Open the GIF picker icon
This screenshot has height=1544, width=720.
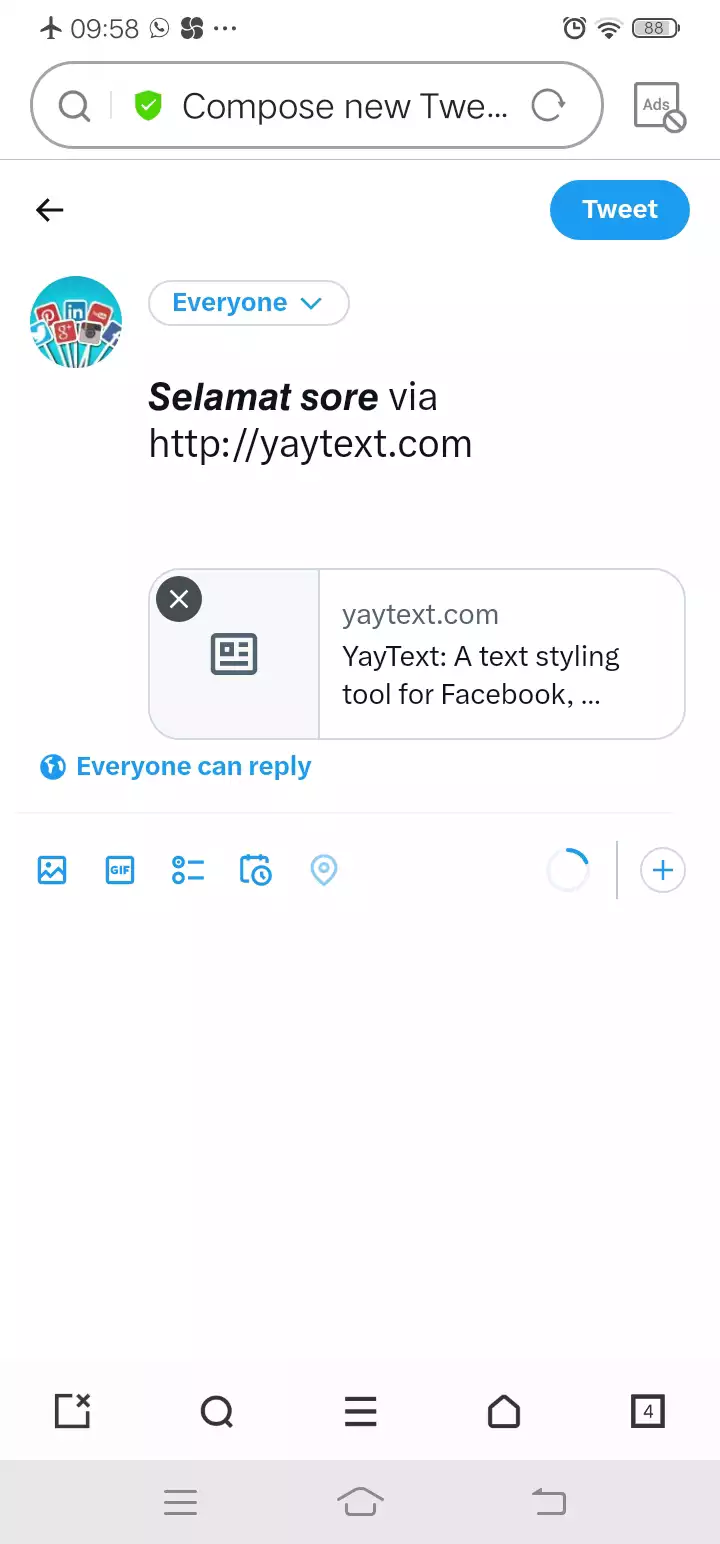click(x=120, y=870)
